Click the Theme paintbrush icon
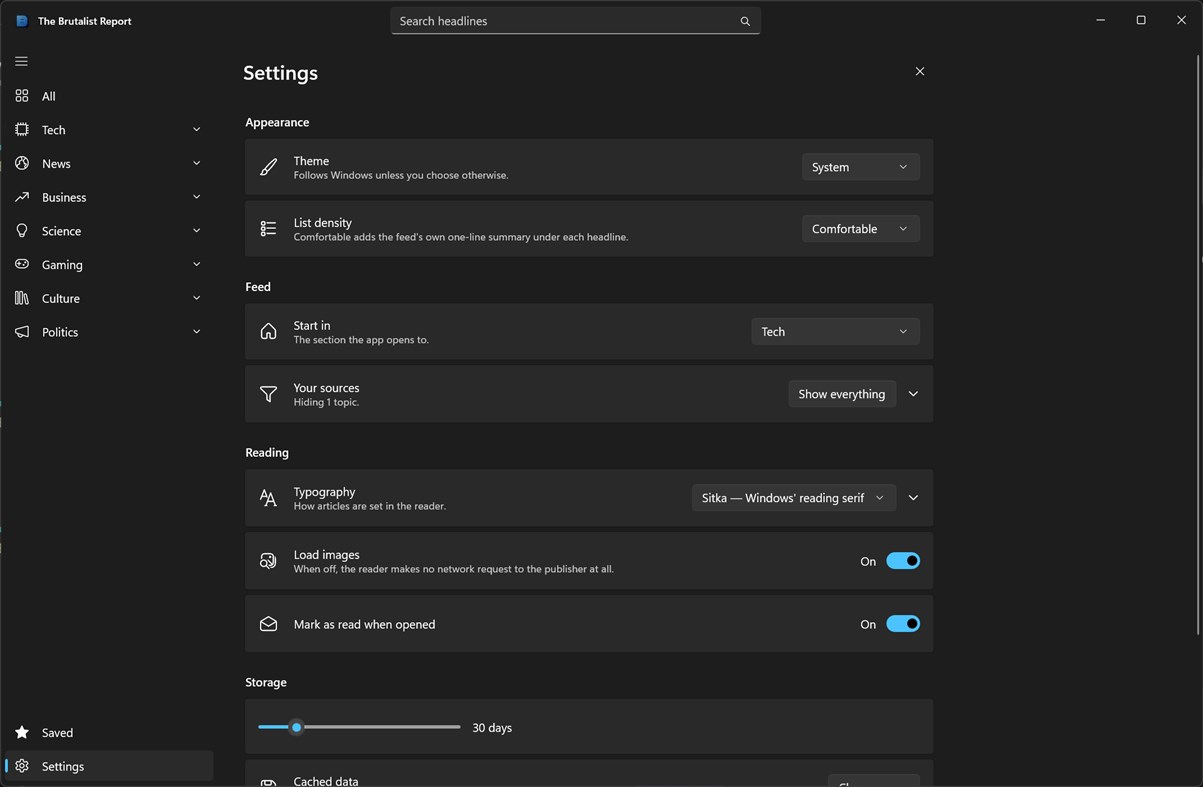The height and width of the screenshot is (787, 1203). tap(268, 167)
